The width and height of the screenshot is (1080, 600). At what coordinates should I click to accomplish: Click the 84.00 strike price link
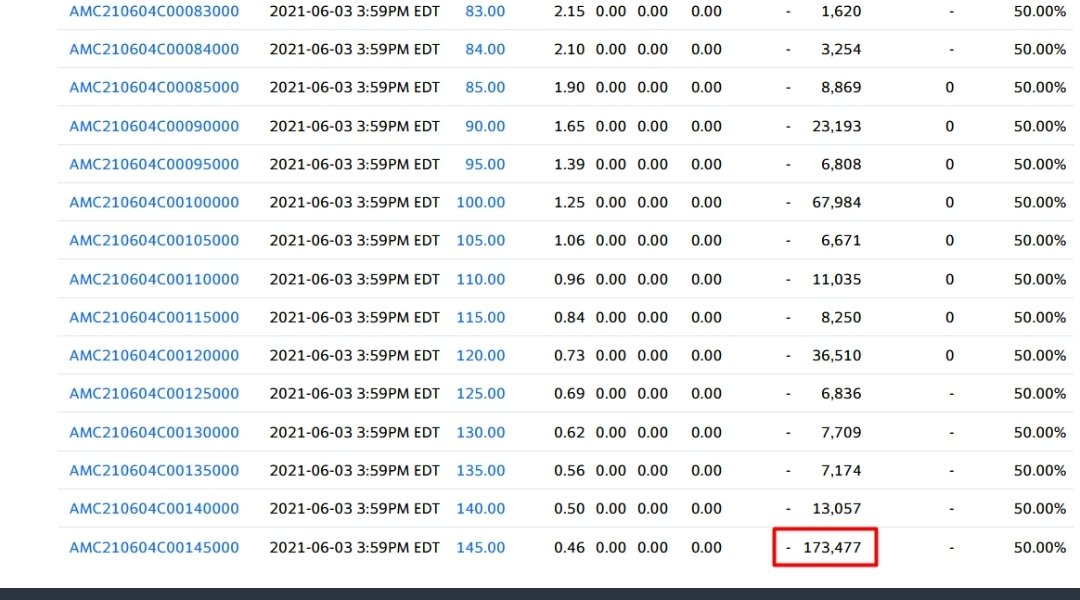coord(485,50)
